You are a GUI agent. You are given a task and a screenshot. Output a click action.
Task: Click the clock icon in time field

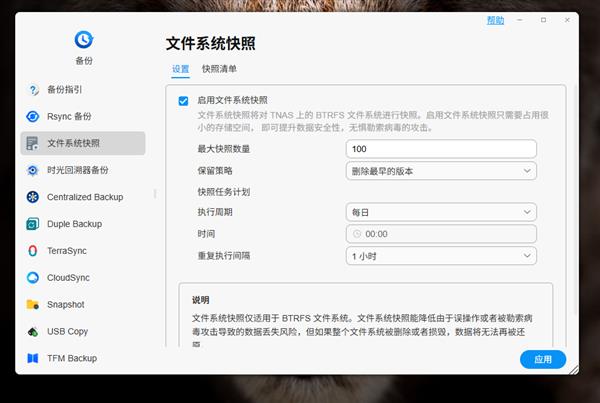click(x=357, y=234)
